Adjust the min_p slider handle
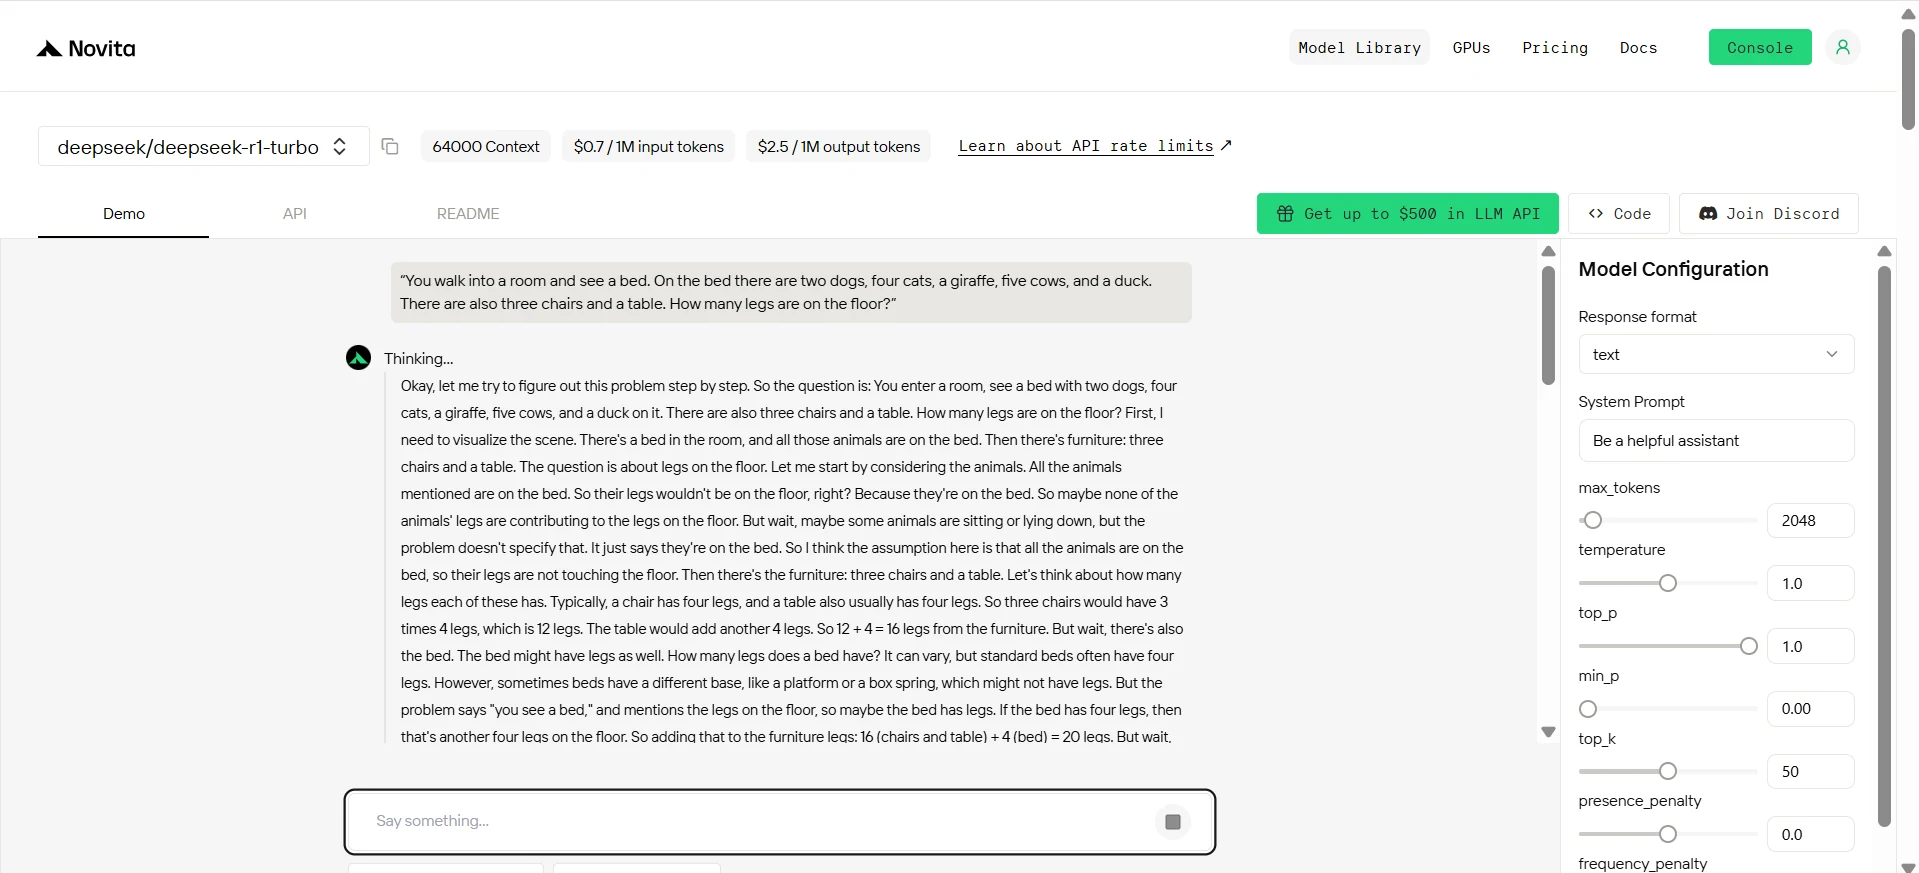This screenshot has height=873, width=1919. point(1588,709)
